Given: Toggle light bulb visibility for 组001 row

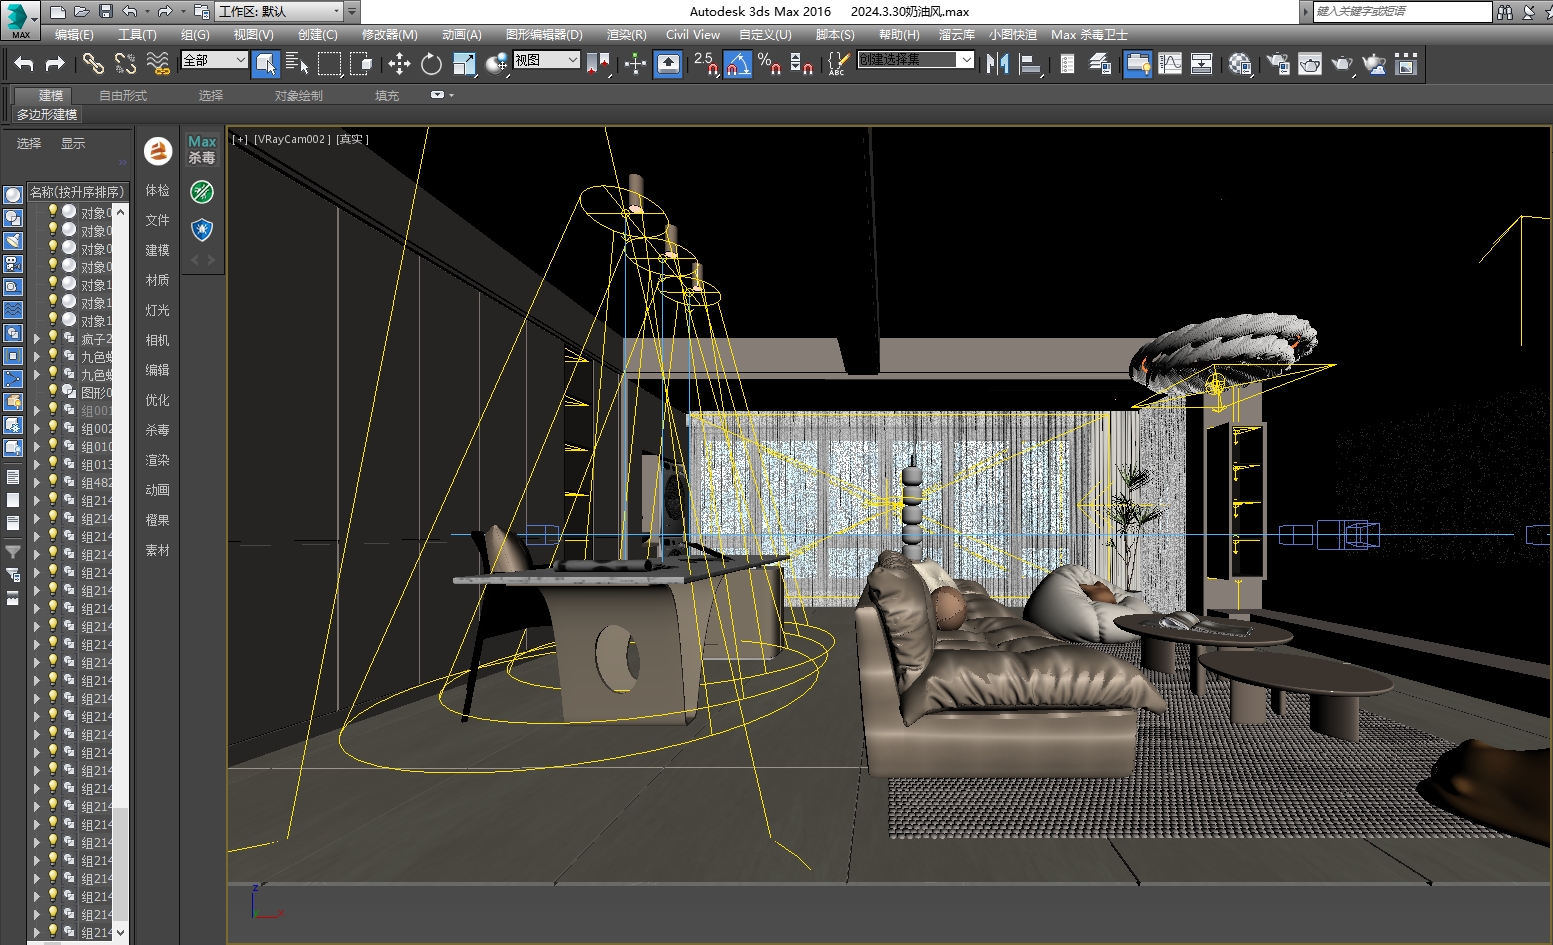Looking at the screenshot, I should [x=53, y=410].
